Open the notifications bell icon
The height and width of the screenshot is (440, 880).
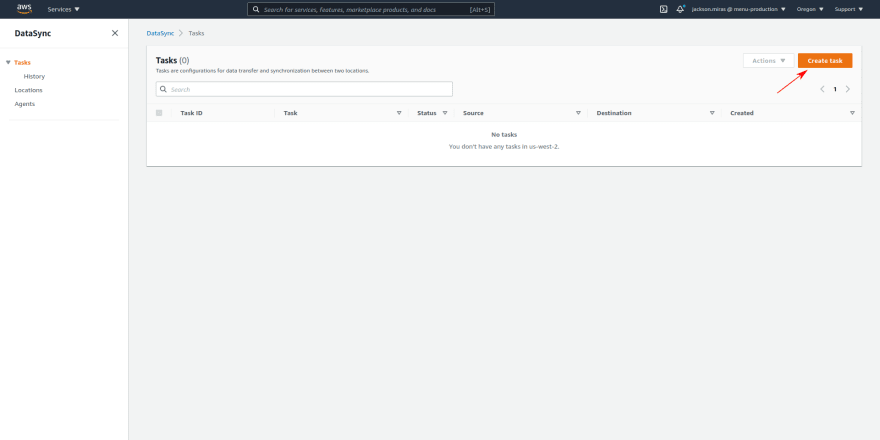pyautogui.click(x=680, y=9)
